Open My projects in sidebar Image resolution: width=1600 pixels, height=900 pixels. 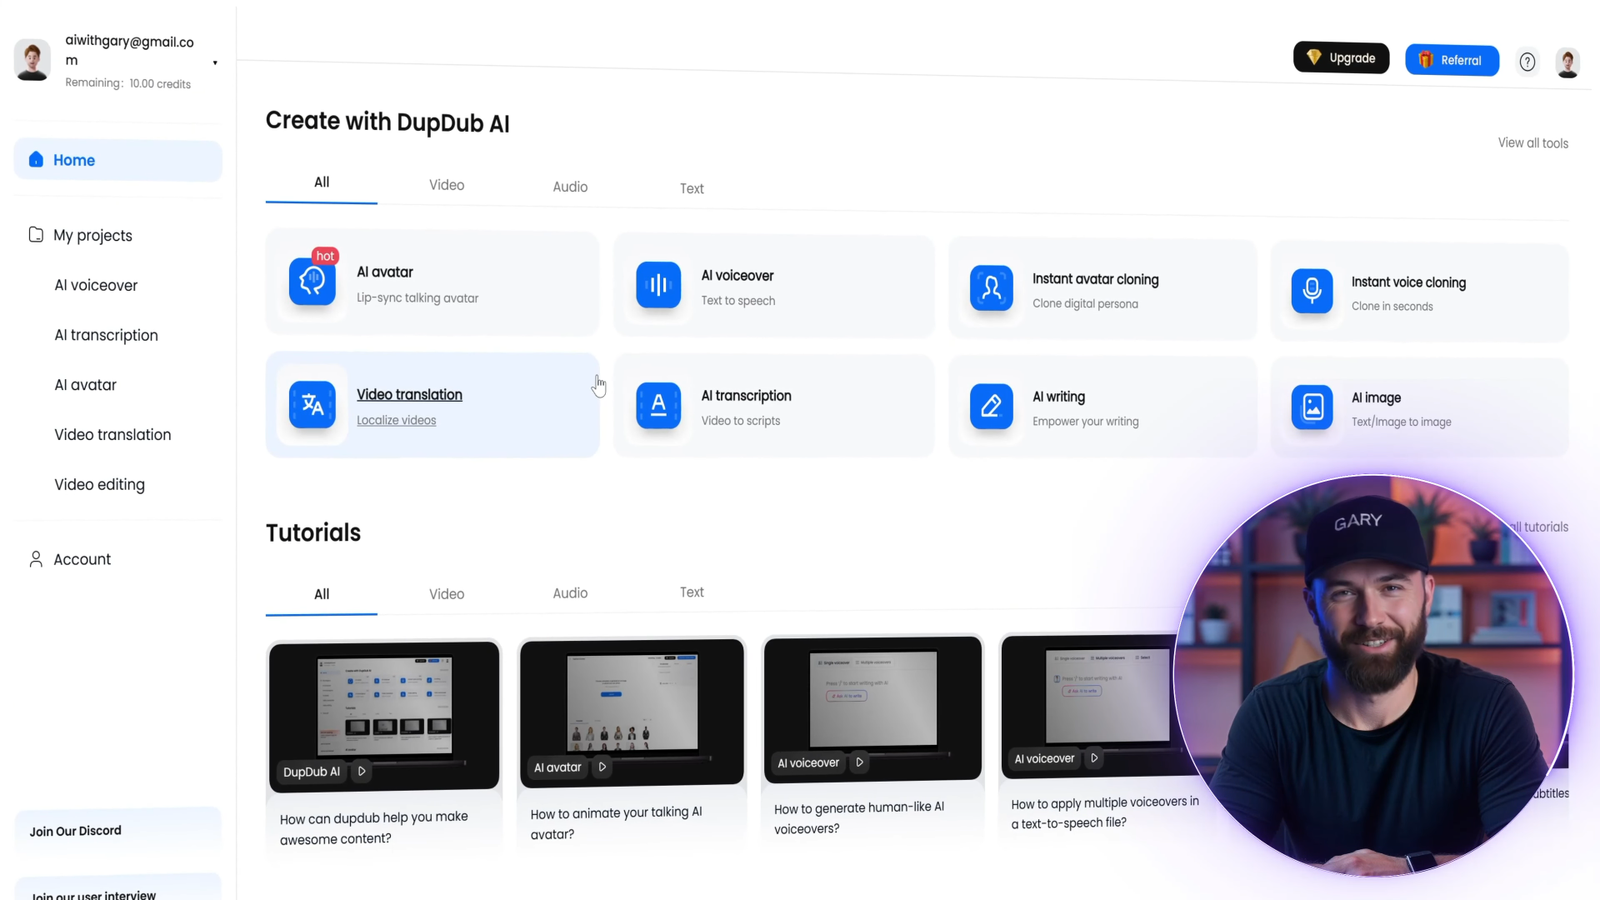point(92,236)
